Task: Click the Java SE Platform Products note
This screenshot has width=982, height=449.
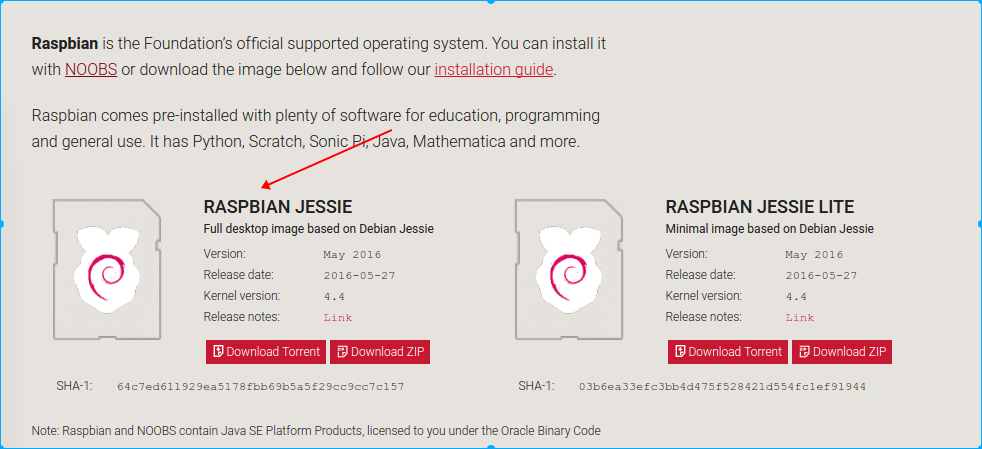Action: tap(316, 431)
